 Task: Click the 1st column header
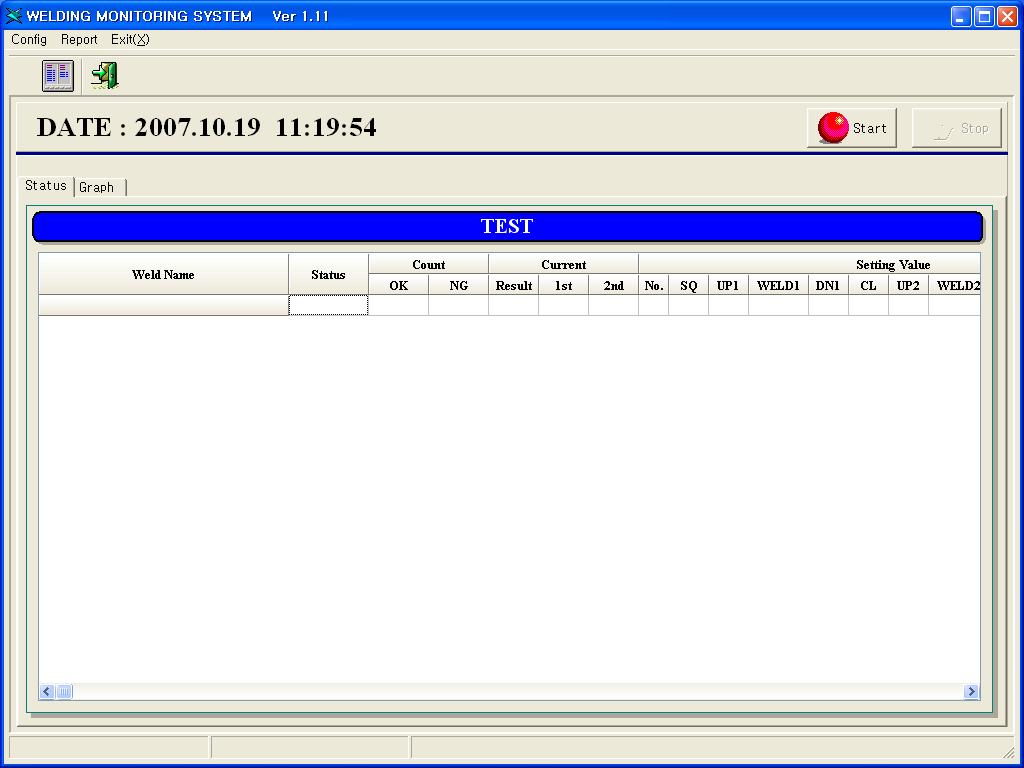click(564, 285)
